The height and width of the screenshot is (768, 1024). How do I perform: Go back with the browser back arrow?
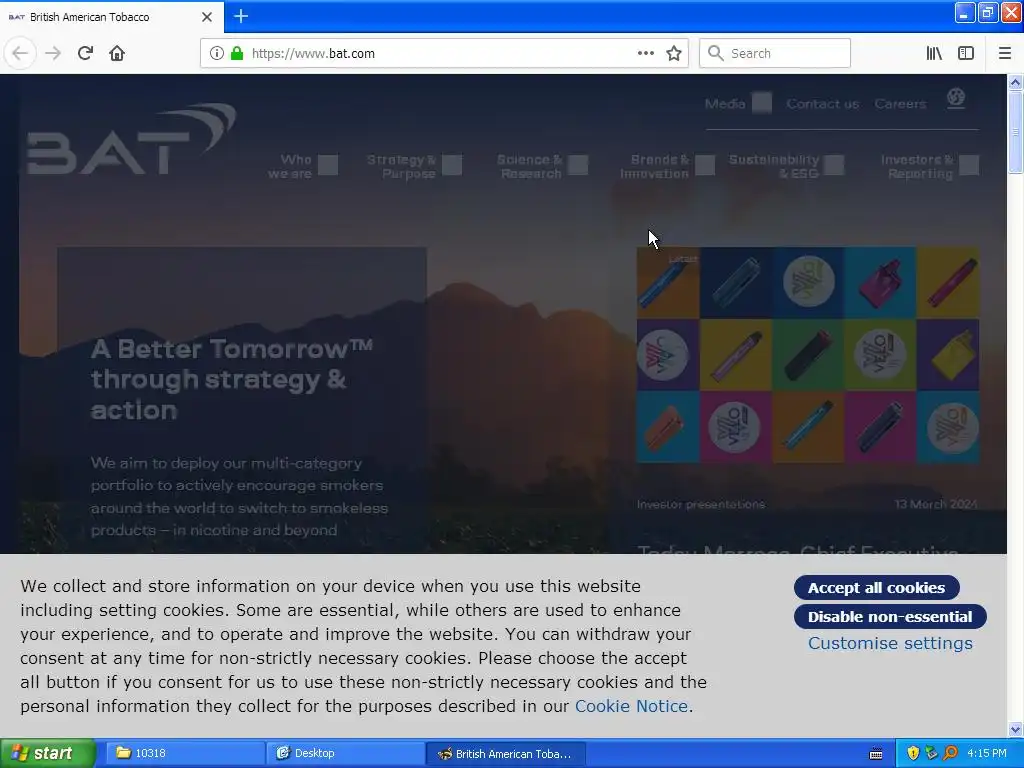20,54
